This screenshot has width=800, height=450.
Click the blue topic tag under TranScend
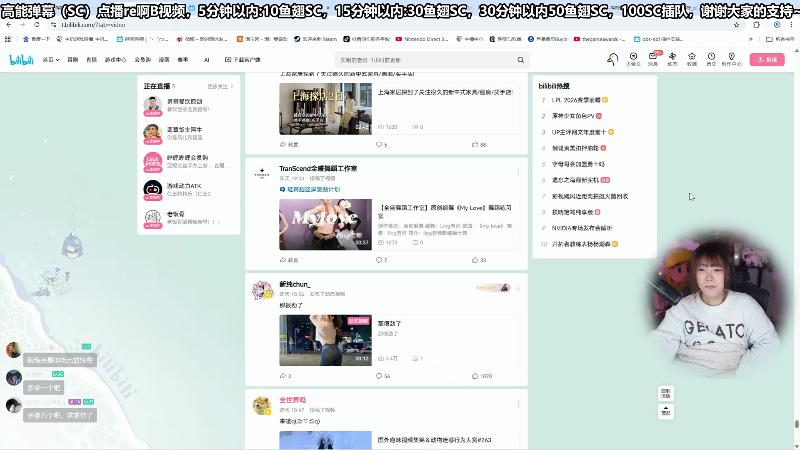310,189
